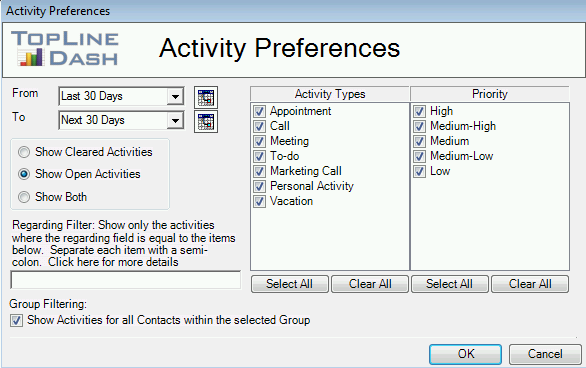
Task: Confirm preferences with the OK button
Action: tap(466, 354)
